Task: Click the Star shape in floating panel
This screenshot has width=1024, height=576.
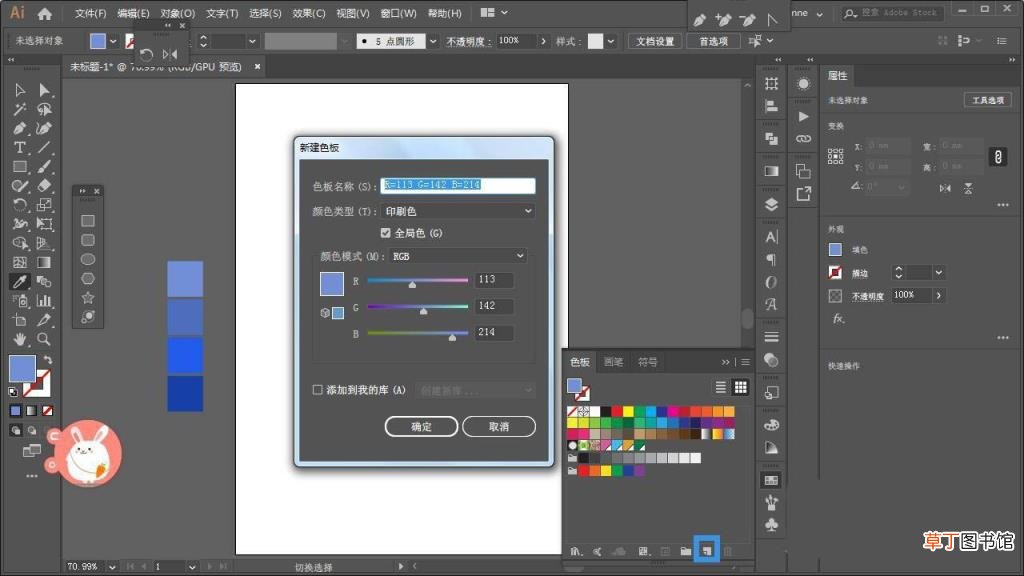Action: click(88, 298)
